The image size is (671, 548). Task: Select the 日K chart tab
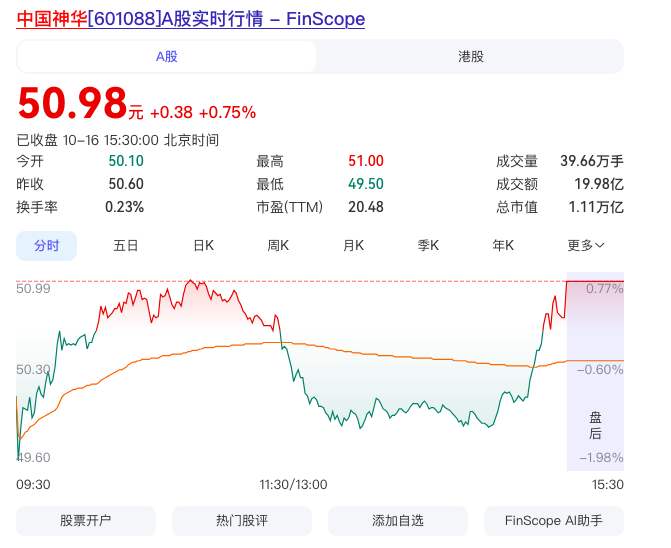click(204, 246)
